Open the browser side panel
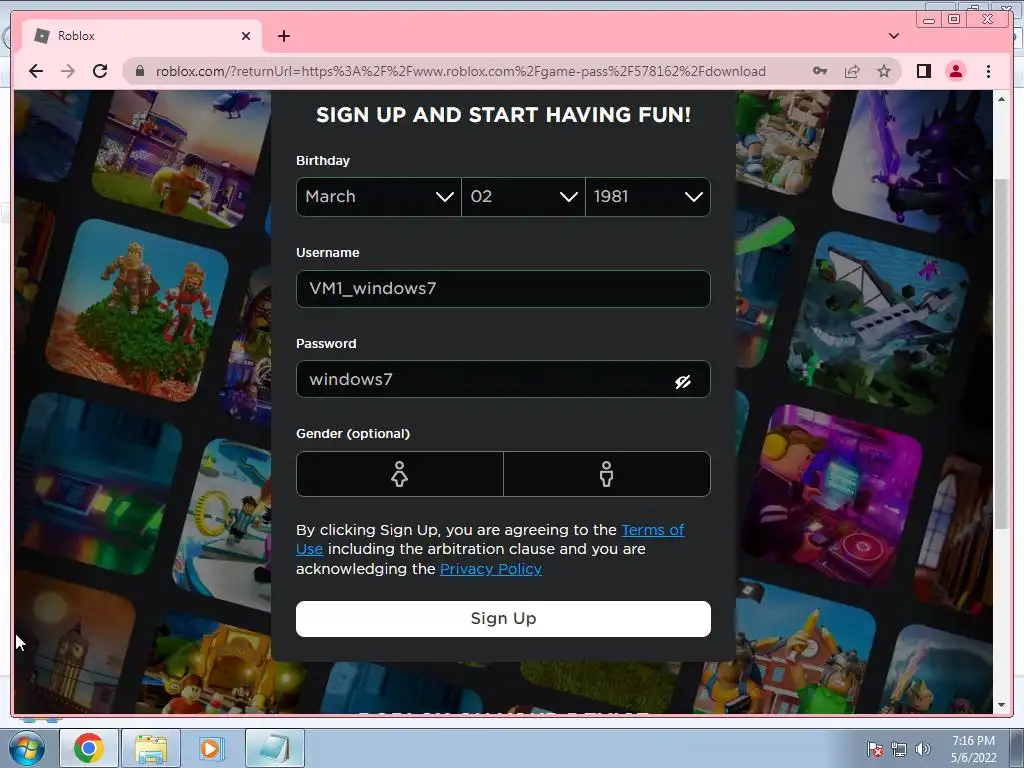Viewport: 1024px width, 768px height. [923, 71]
